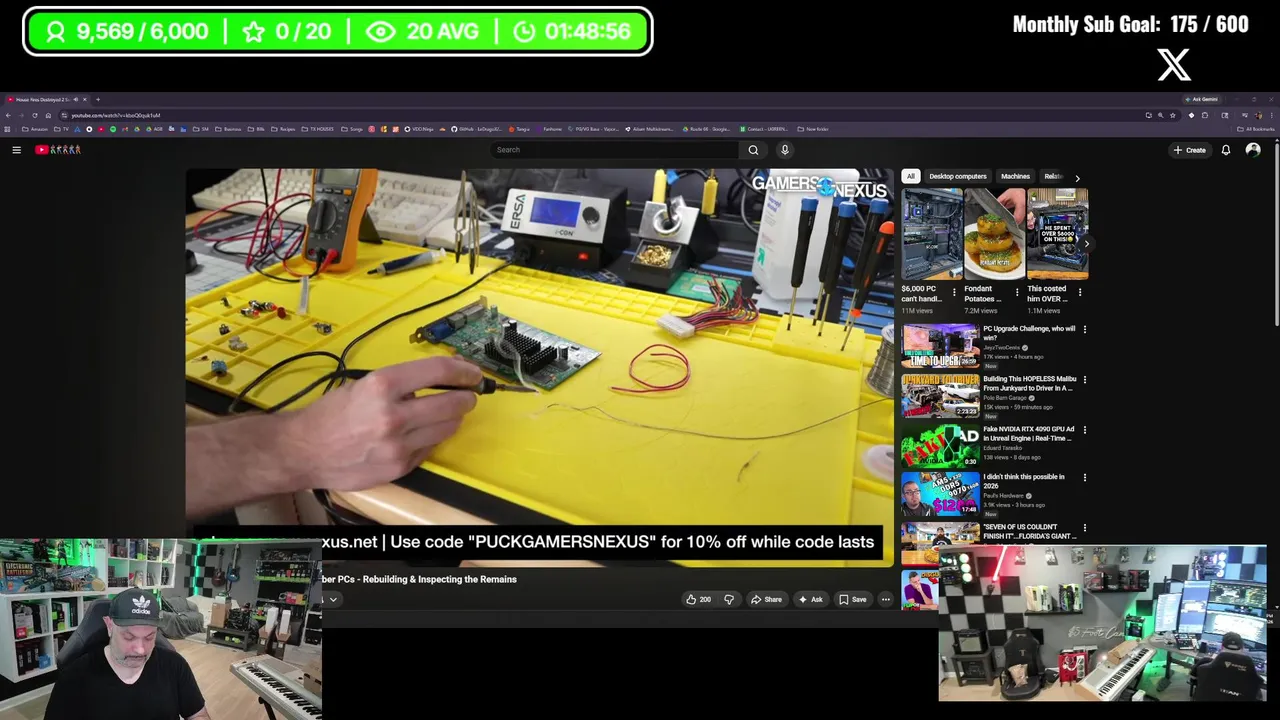This screenshot has height=720, width=1280.
Task: Bookmark this page star icon
Action: (x=1173, y=115)
